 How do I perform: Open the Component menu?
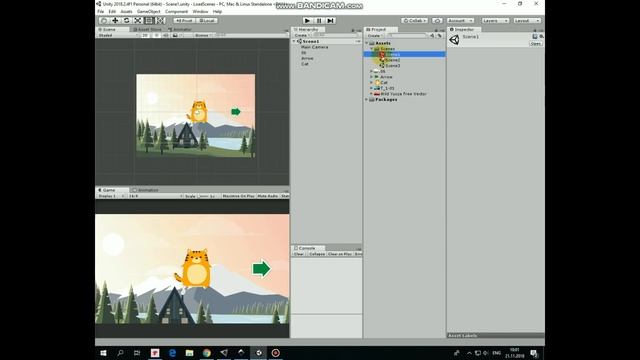pyautogui.click(x=176, y=11)
